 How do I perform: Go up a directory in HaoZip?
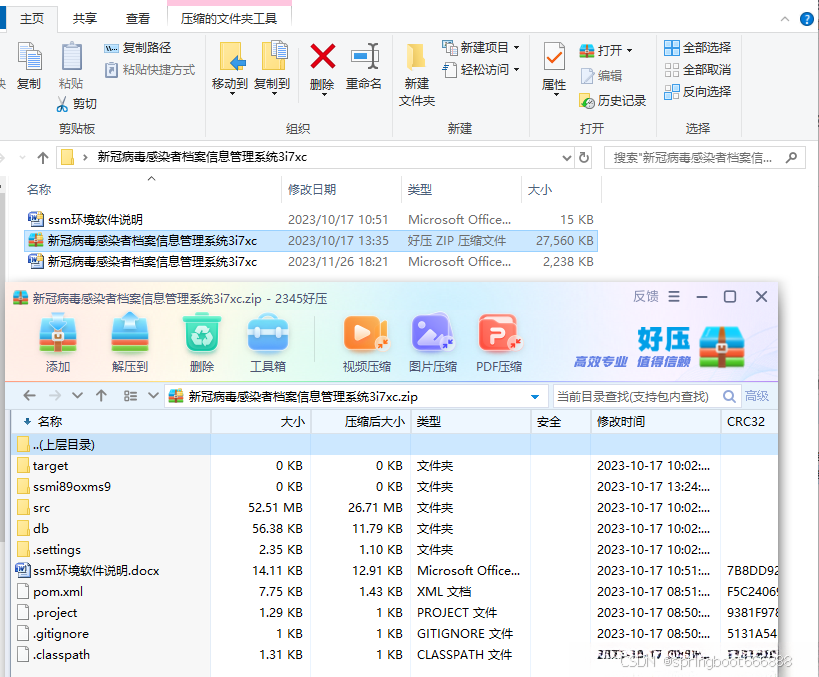101,396
